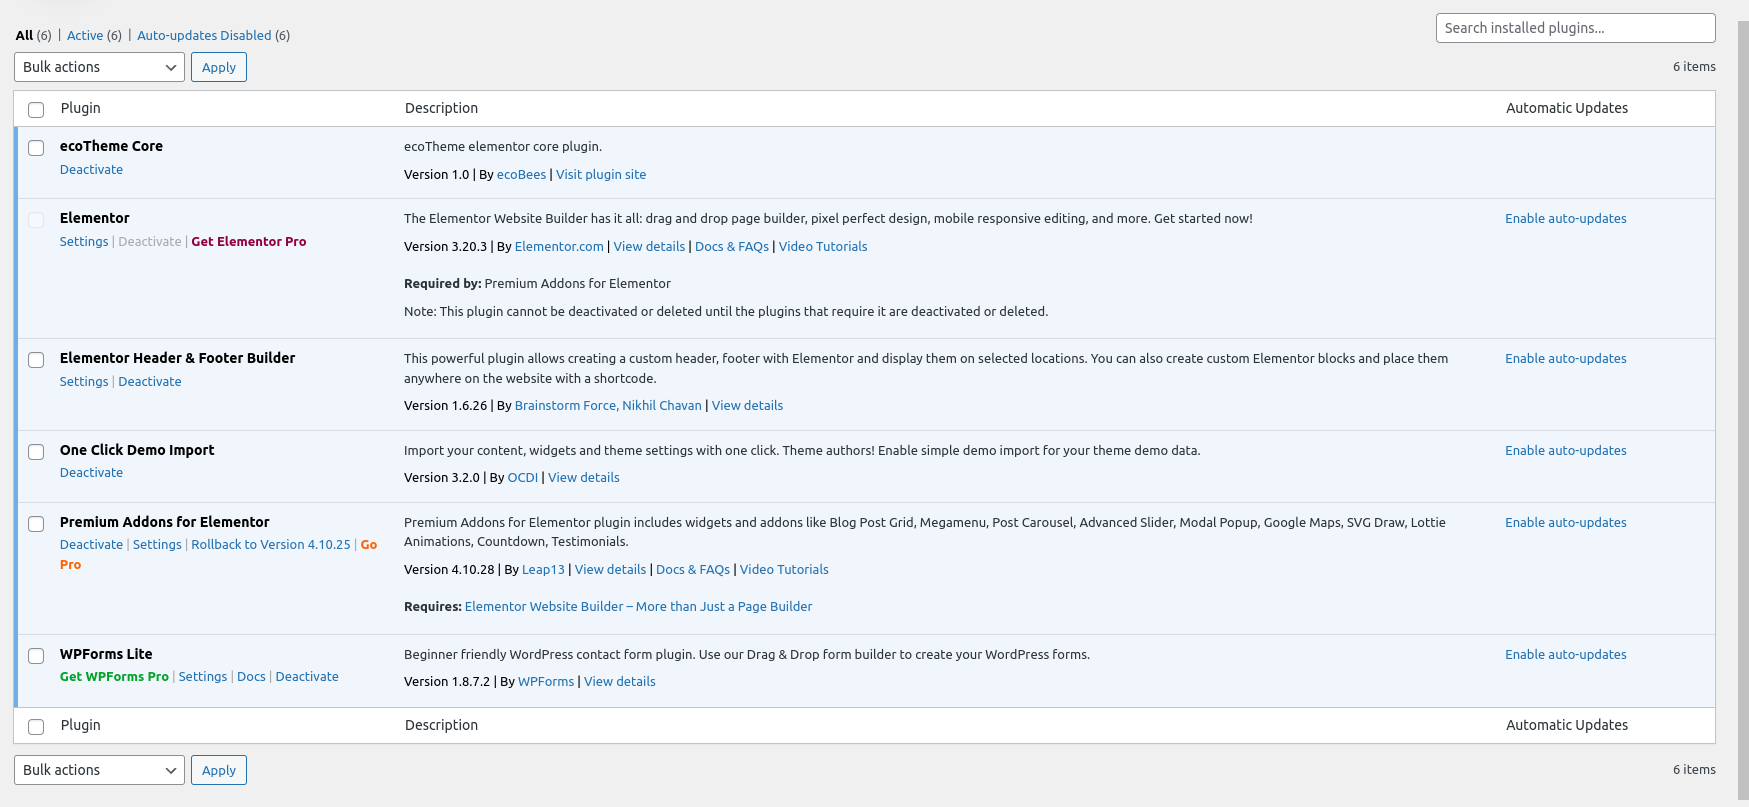The width and height of the screenshot is (1749, 807).
Task: Enable auto-updates for WPForms Lite
Action: pos(1566,654)
